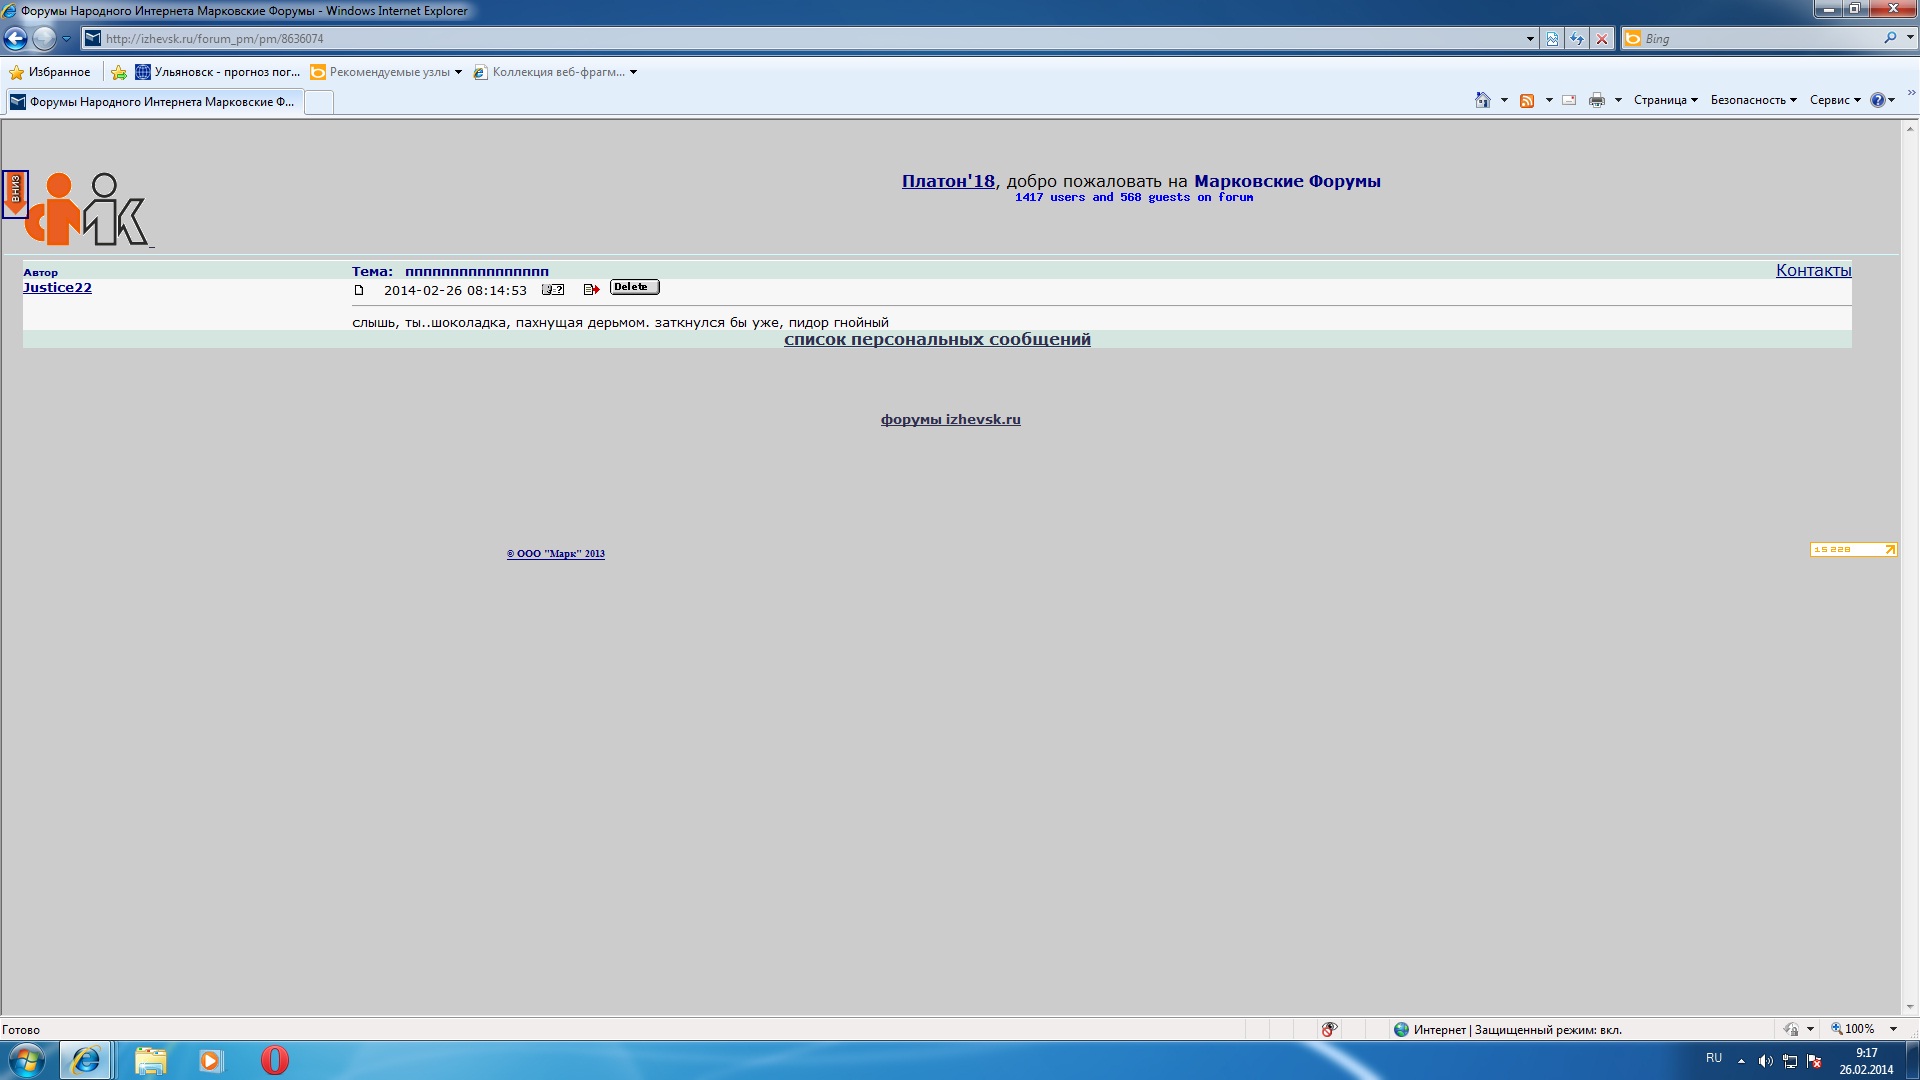Viewport: 1920px width, 1080px height.
Task: Click the profile info icon beside the timestamp
Action: (553, 290)
